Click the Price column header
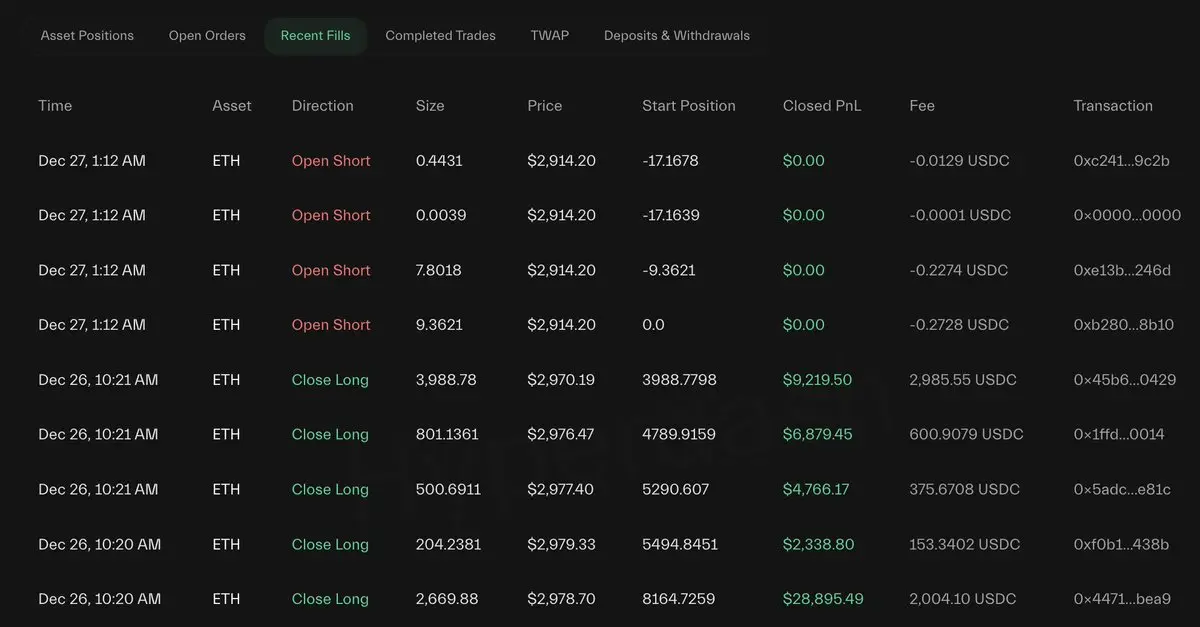Image resolution: width=1200 pixels, height=627 pixels. (x=545, y=106)
